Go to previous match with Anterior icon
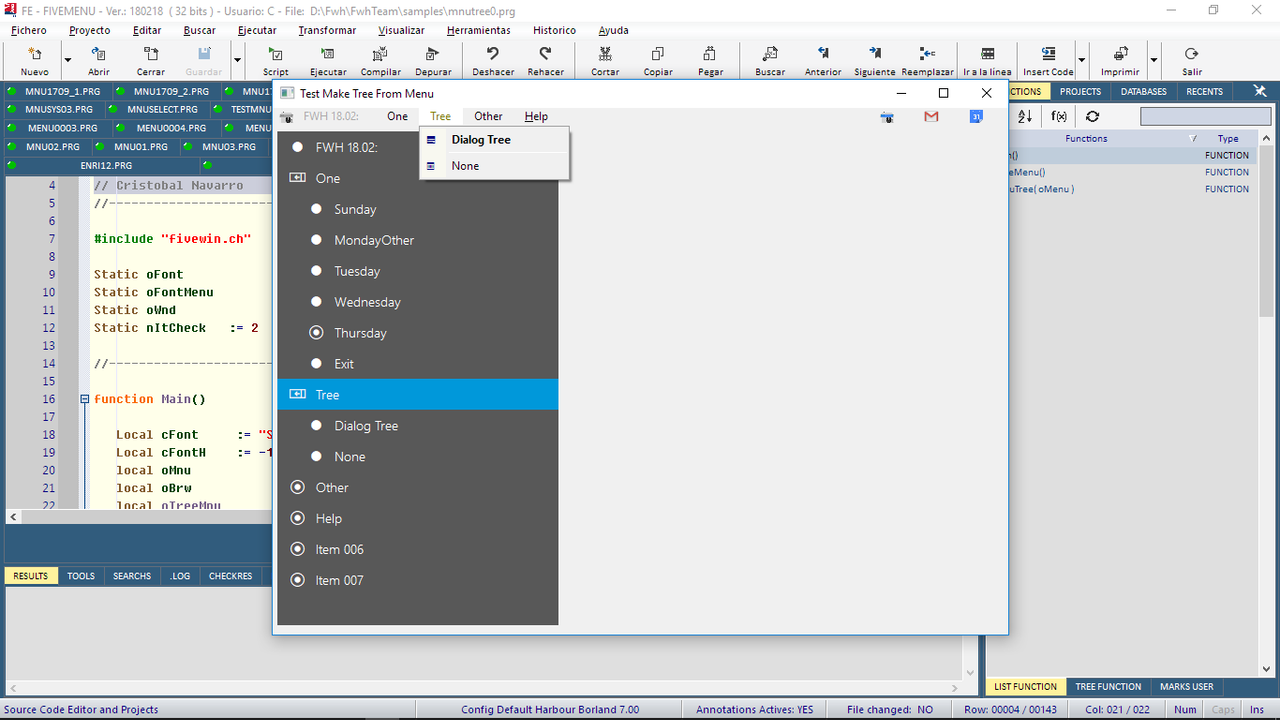The height and width of the screenshot is (720, 1280). click(x=823, y=54)
